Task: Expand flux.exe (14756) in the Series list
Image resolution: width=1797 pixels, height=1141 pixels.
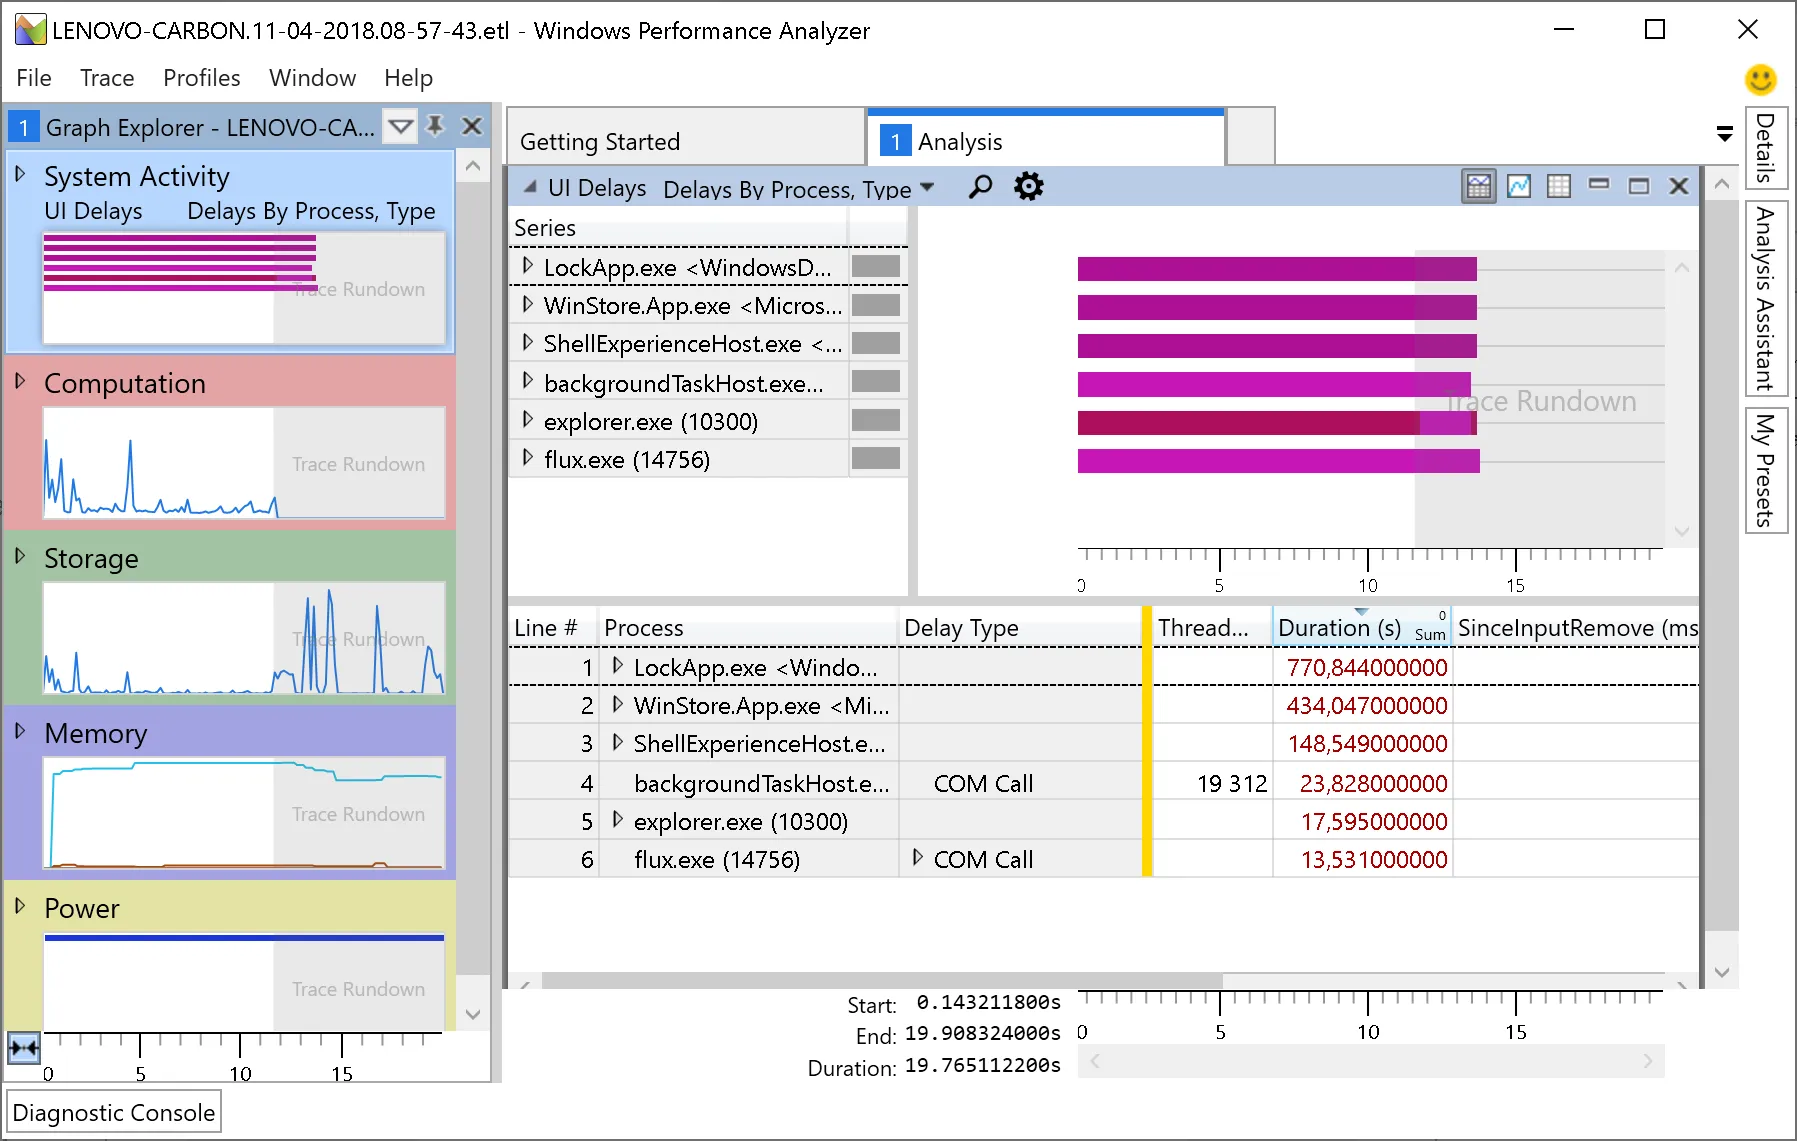Action: coord(528,458)
